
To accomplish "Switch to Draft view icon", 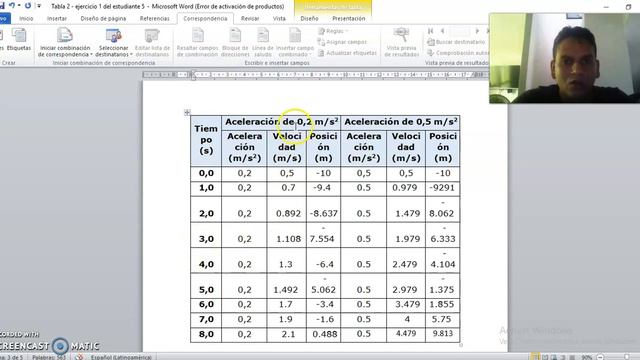I will click(x=572, y=357).
